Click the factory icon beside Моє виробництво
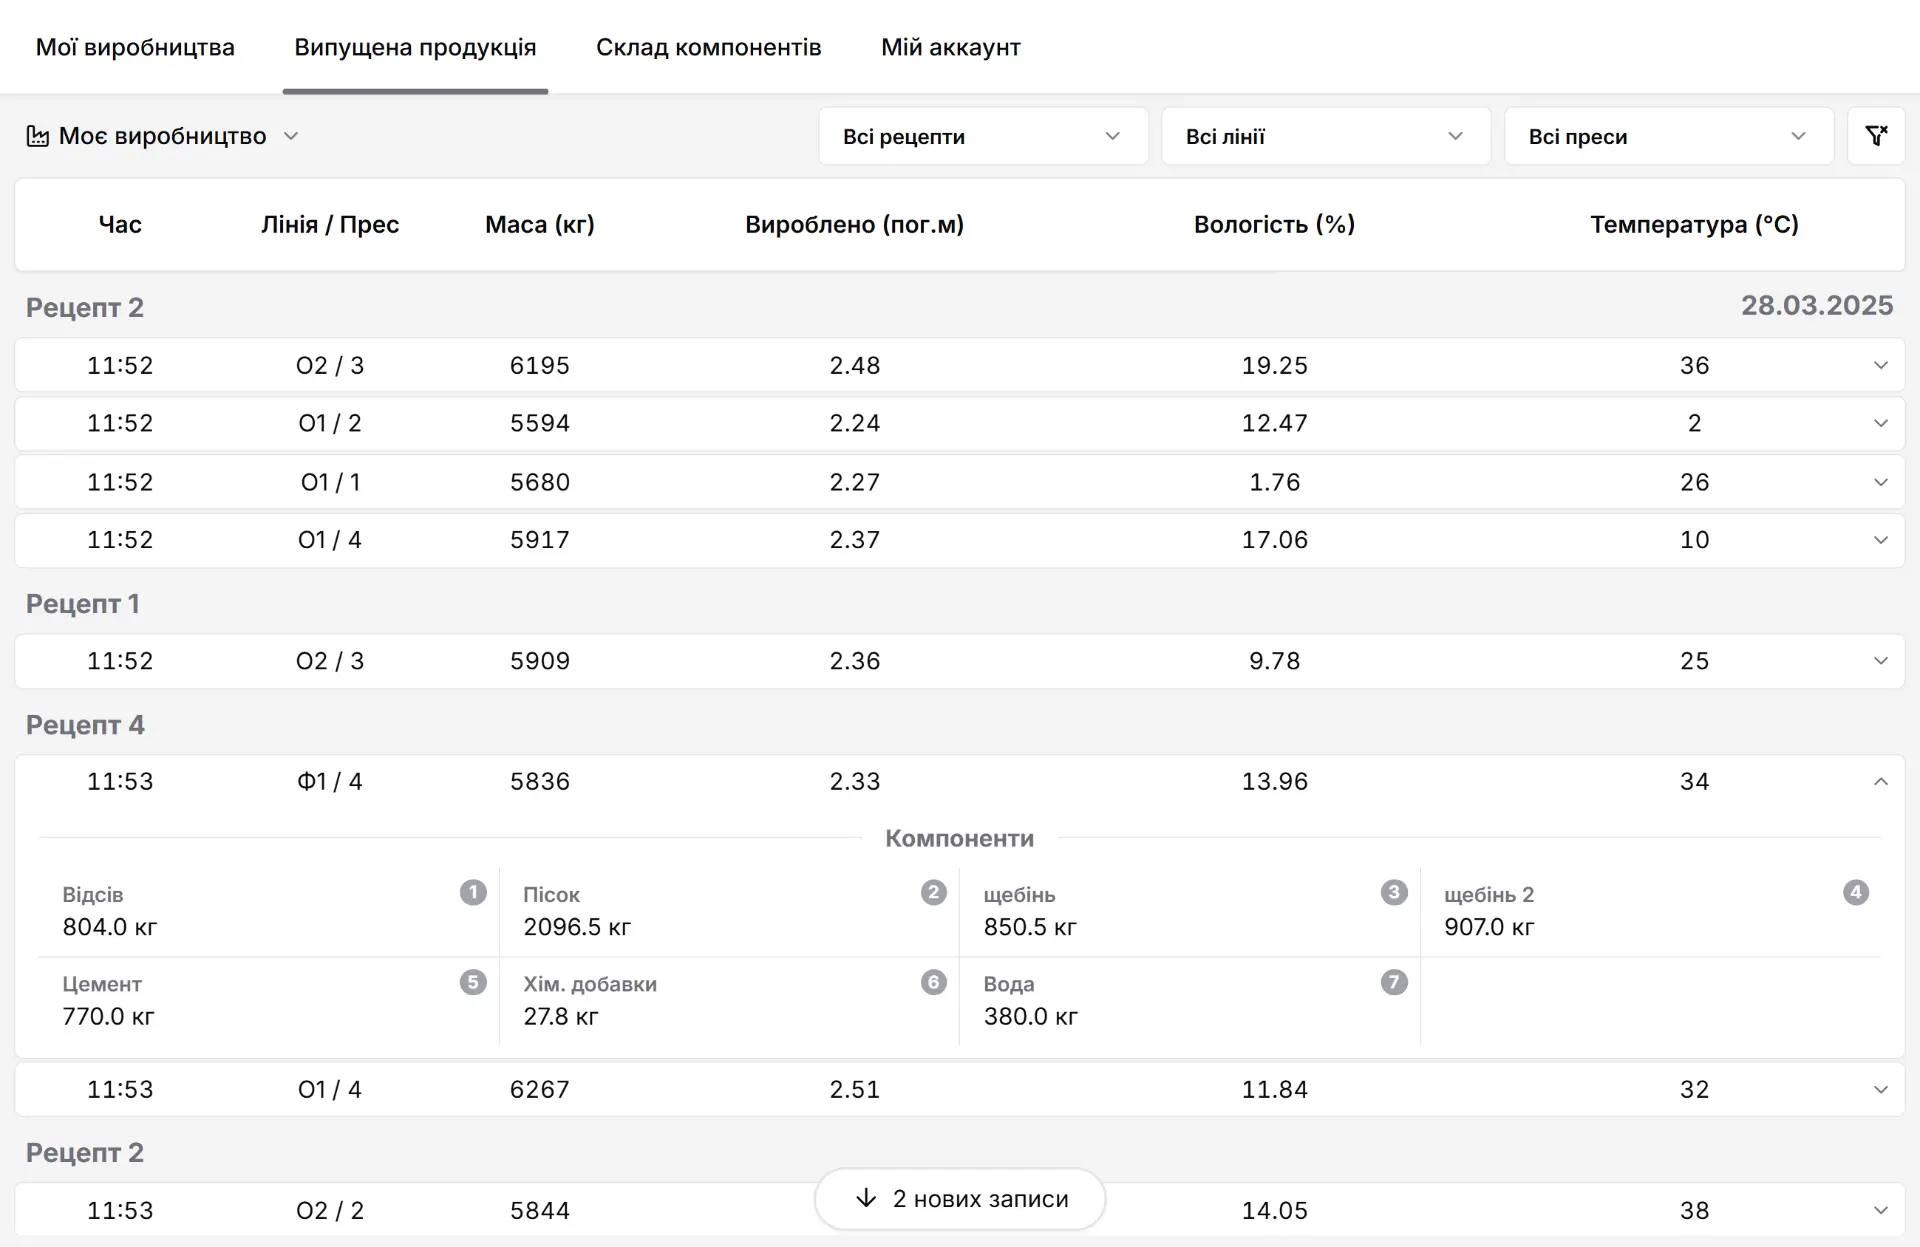The height and width of the screenshot is (1247, 1920). click(38, 136)
